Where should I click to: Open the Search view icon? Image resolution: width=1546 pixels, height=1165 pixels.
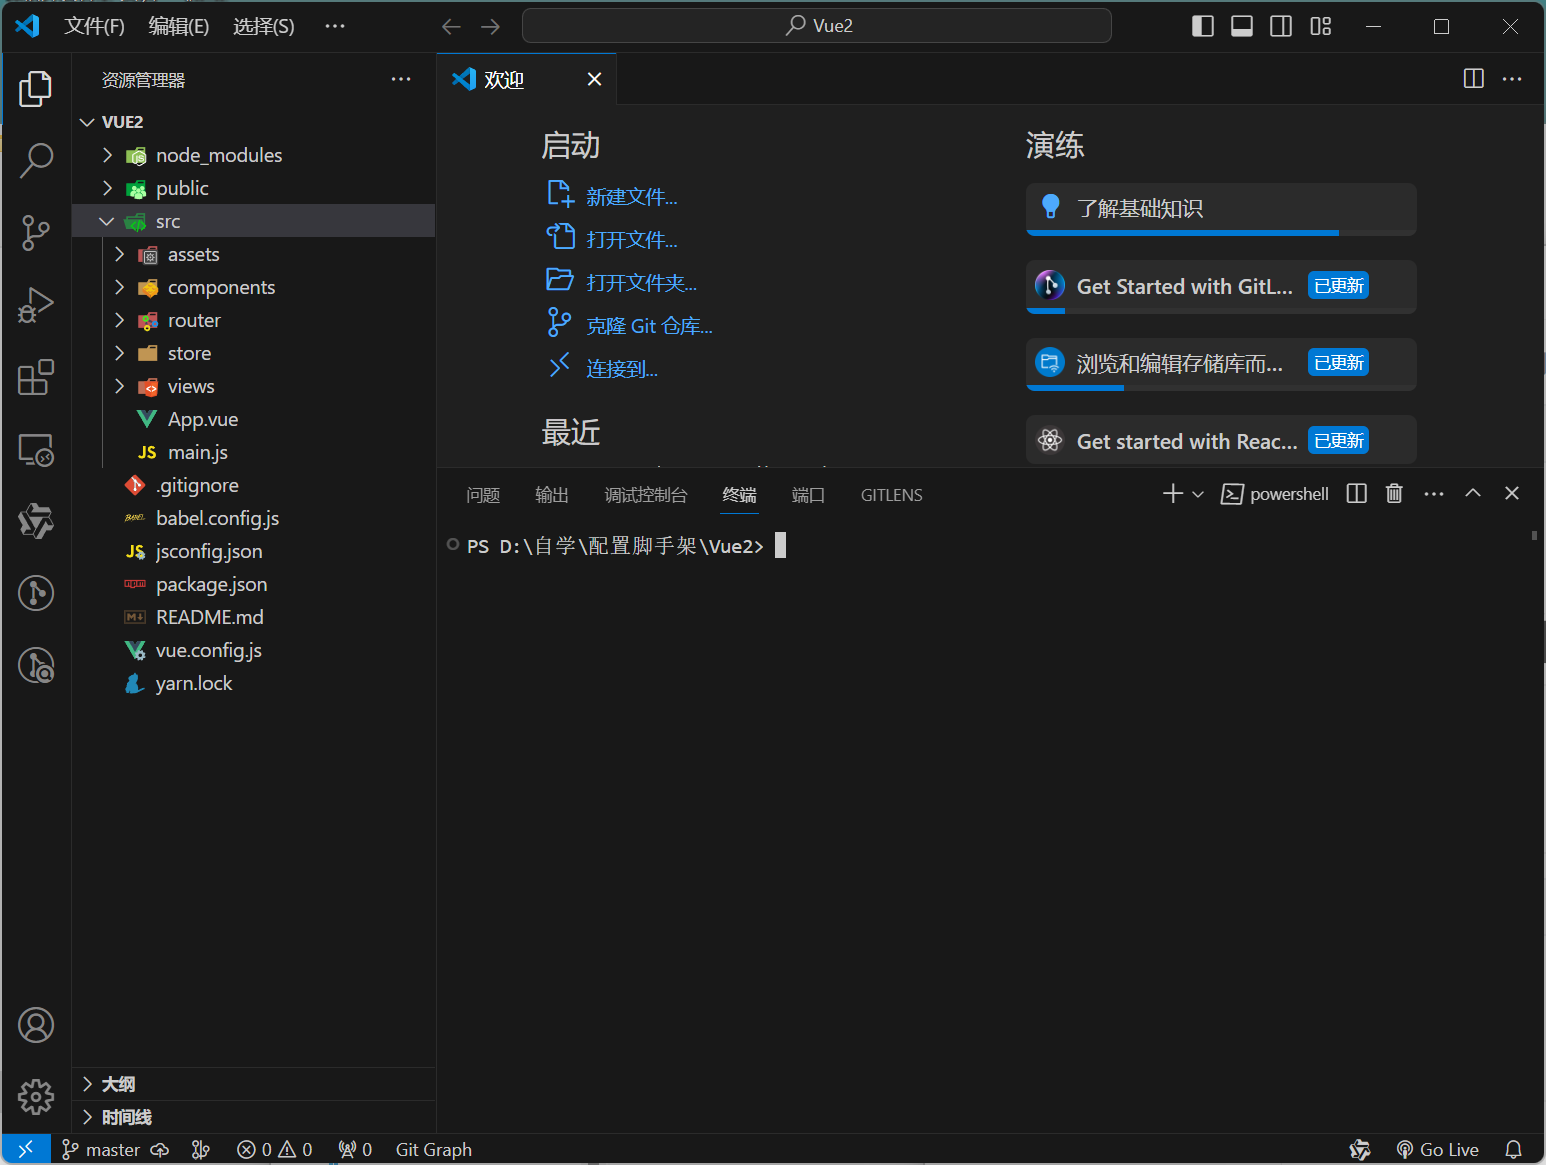[x=36, y=160]
